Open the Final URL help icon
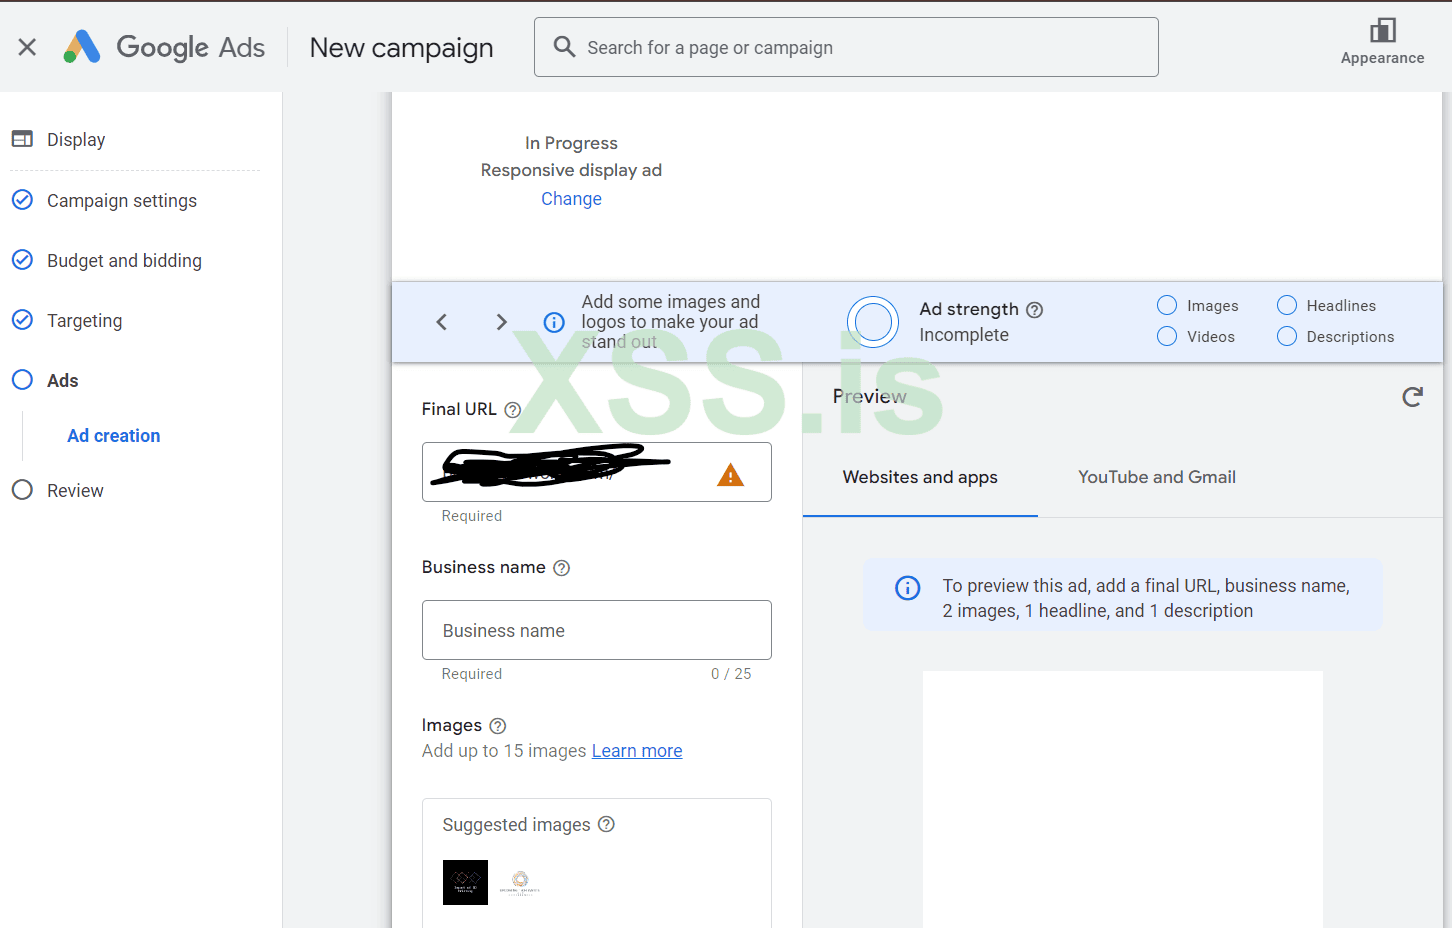 pos(513,410)
